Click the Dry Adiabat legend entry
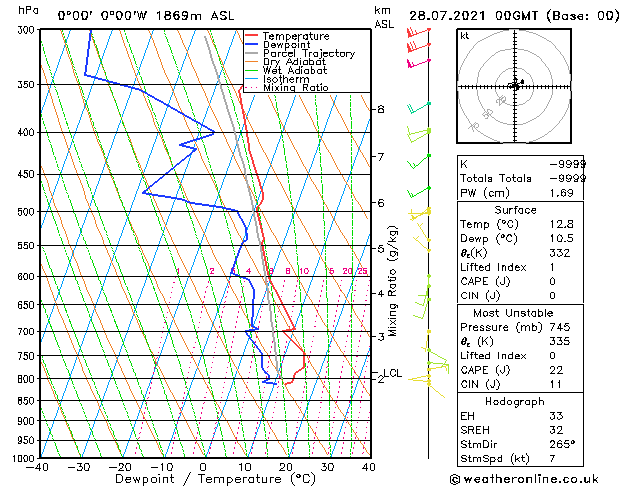 click(286, 62)
